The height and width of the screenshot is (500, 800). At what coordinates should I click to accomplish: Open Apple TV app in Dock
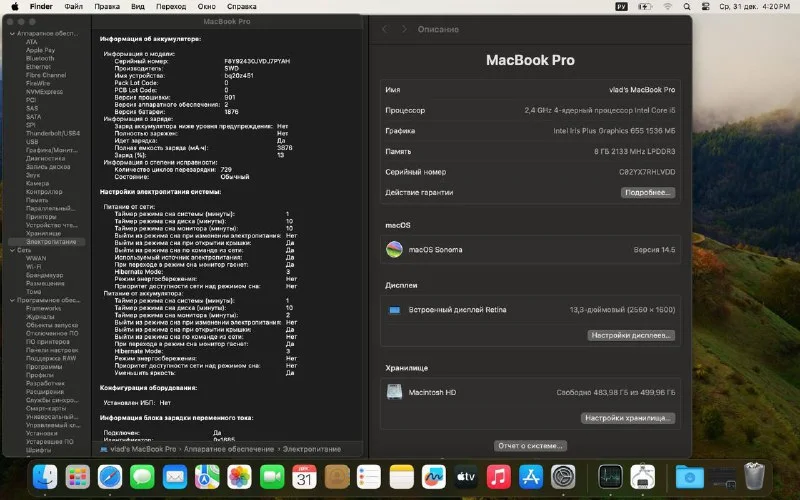coord(465,478)
